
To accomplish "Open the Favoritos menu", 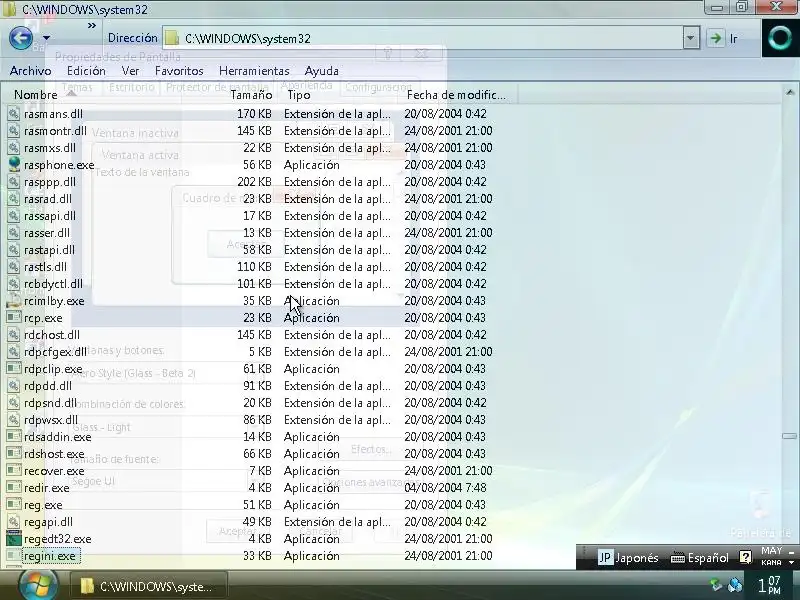I will [179, 71].
